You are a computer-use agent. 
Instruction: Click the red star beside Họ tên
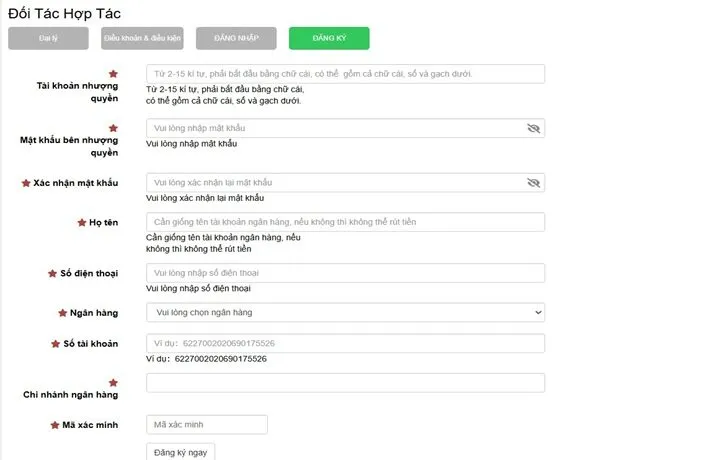click(x=82, y=222)
